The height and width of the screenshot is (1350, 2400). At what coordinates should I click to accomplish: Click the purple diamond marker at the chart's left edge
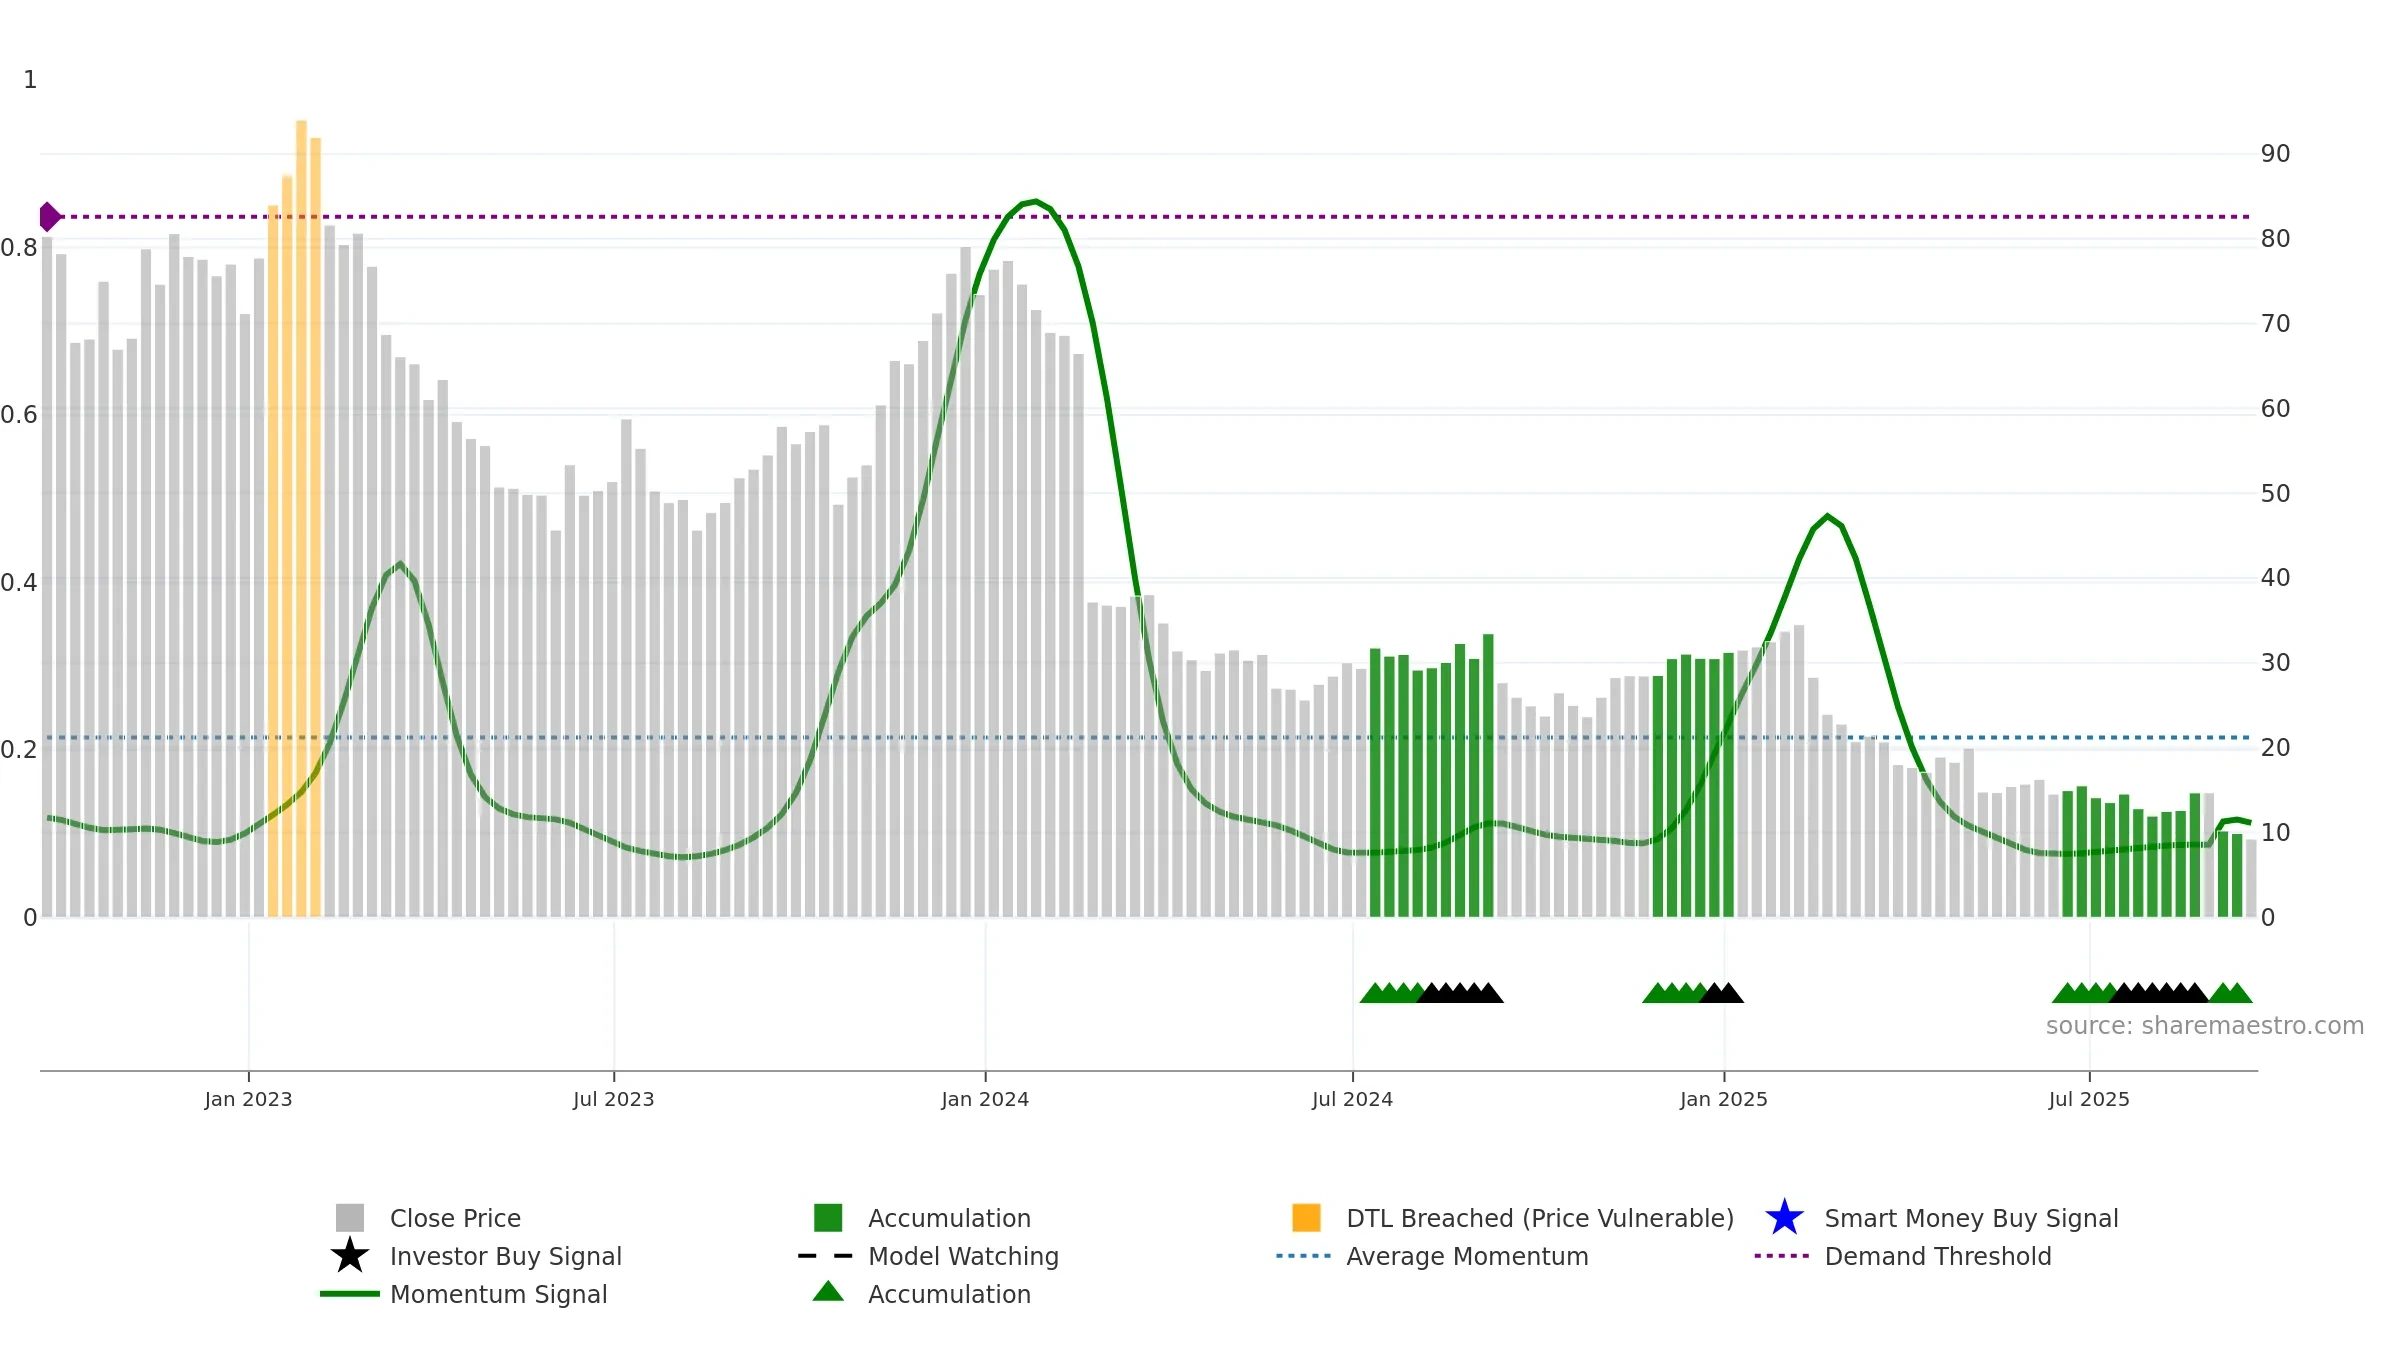pos(49,216)
